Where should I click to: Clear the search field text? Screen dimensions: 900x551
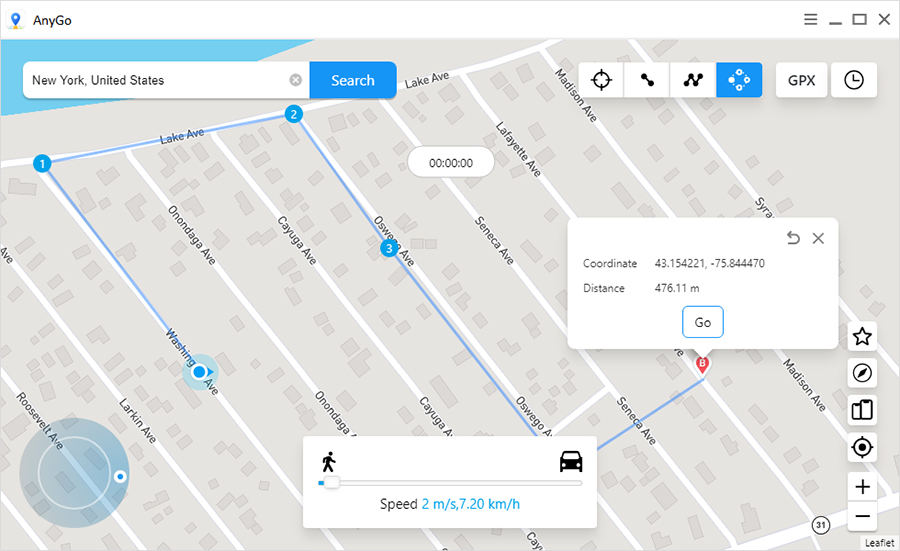tap(296, 80)
